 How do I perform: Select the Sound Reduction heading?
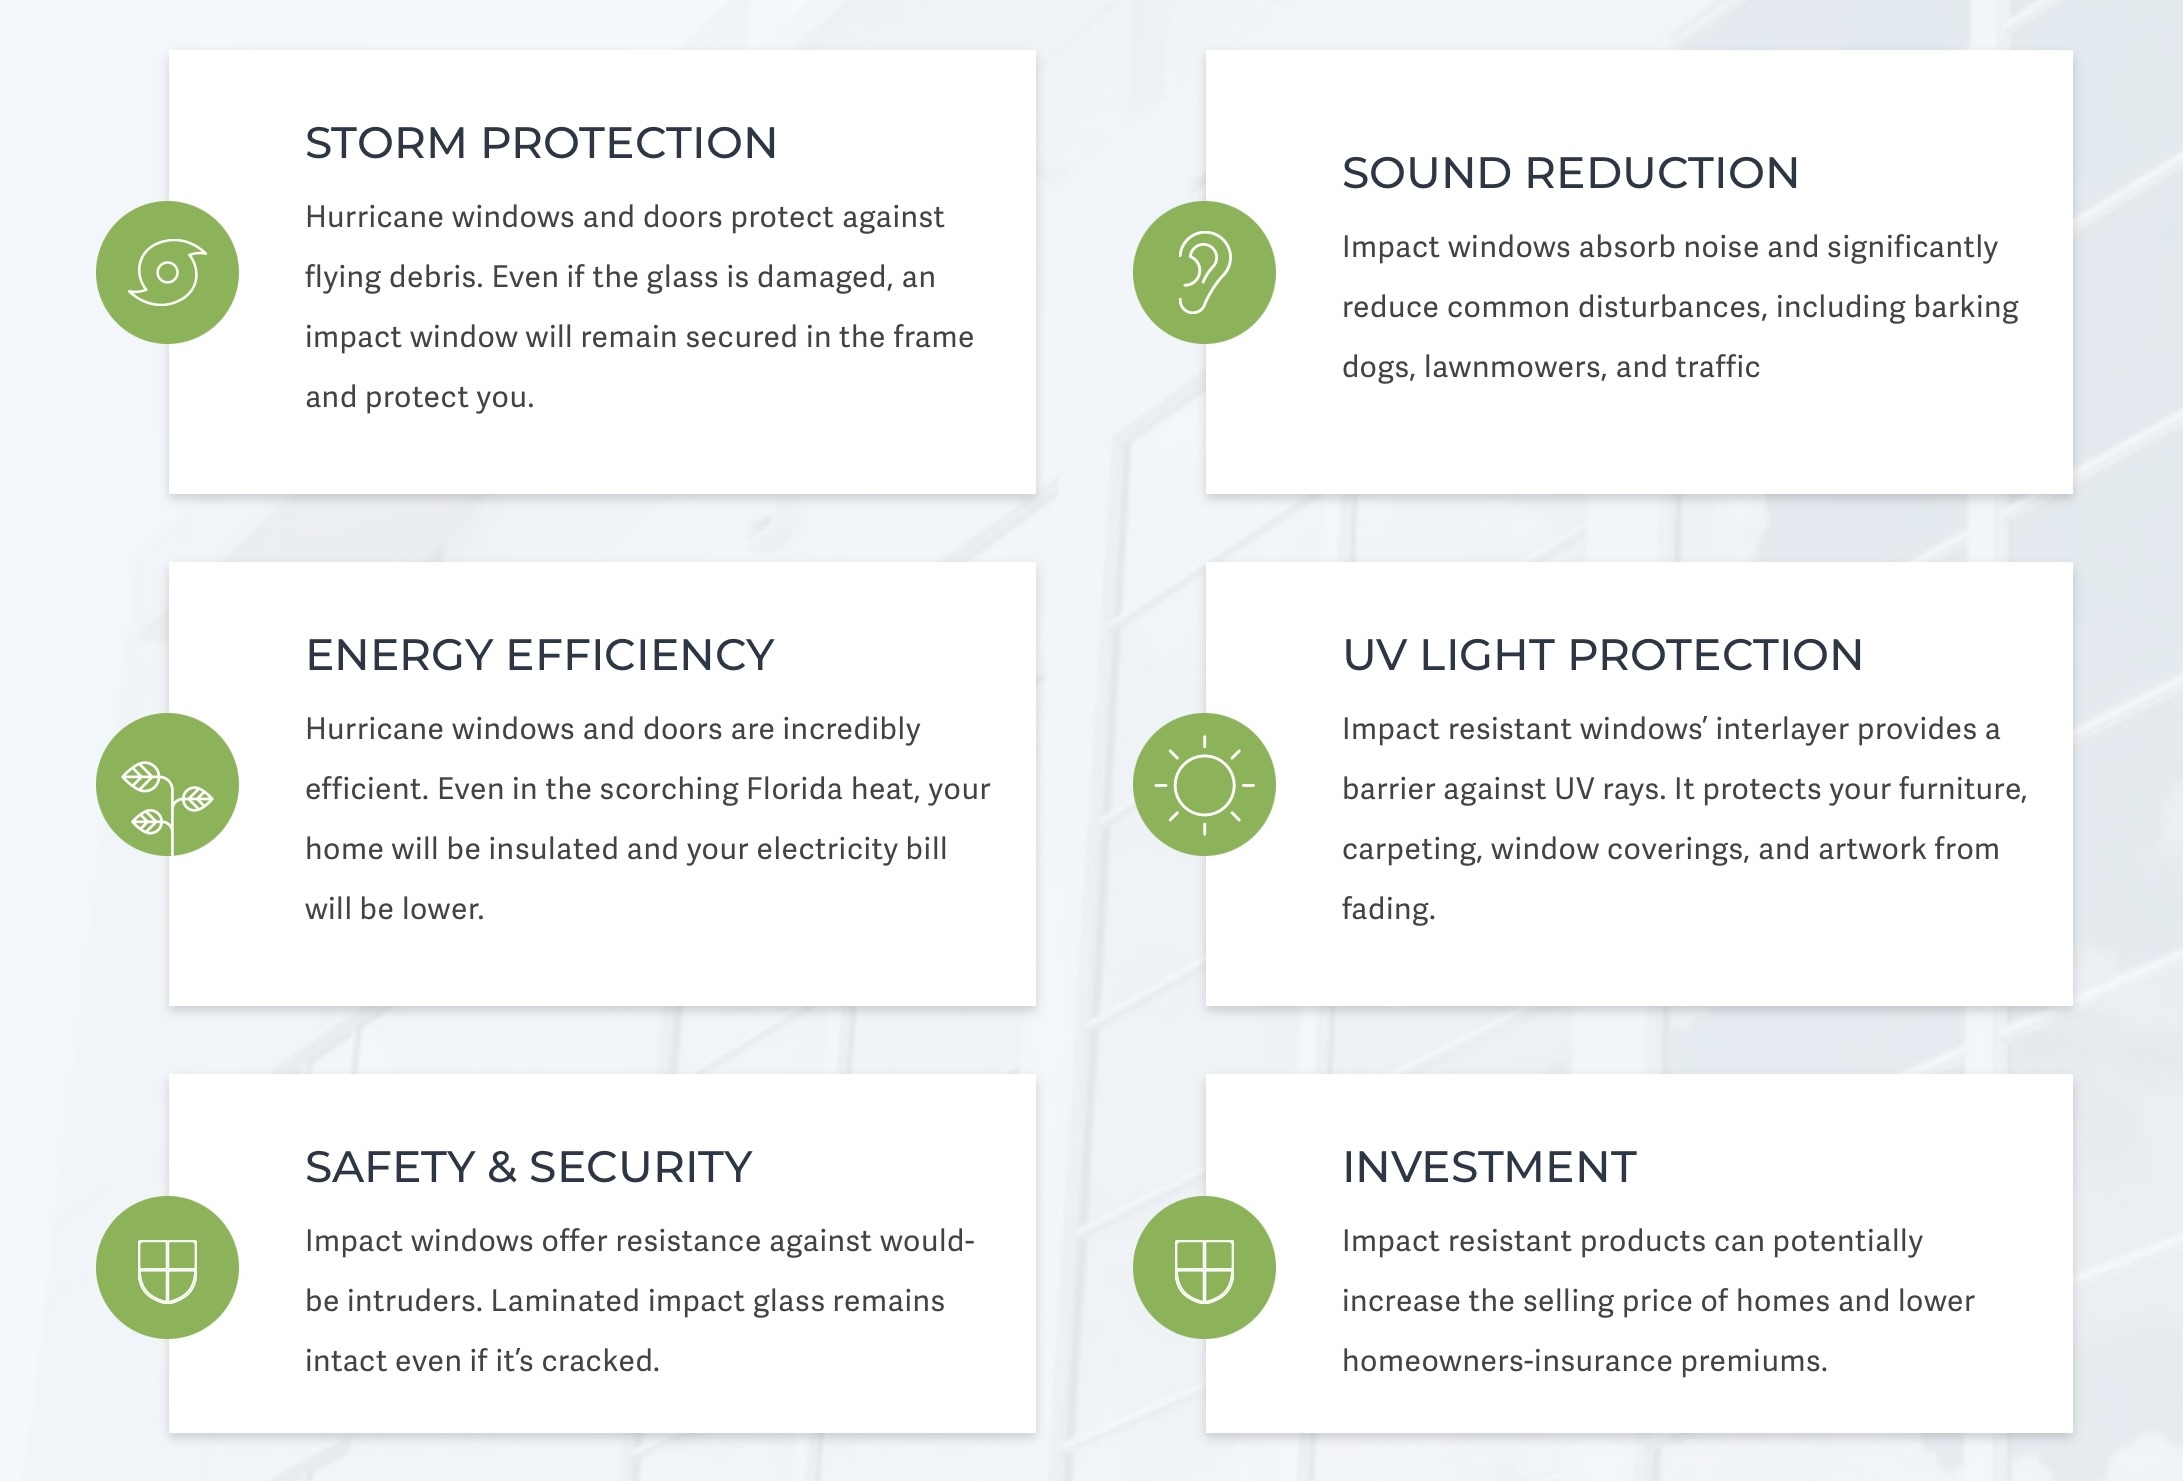1570,173
